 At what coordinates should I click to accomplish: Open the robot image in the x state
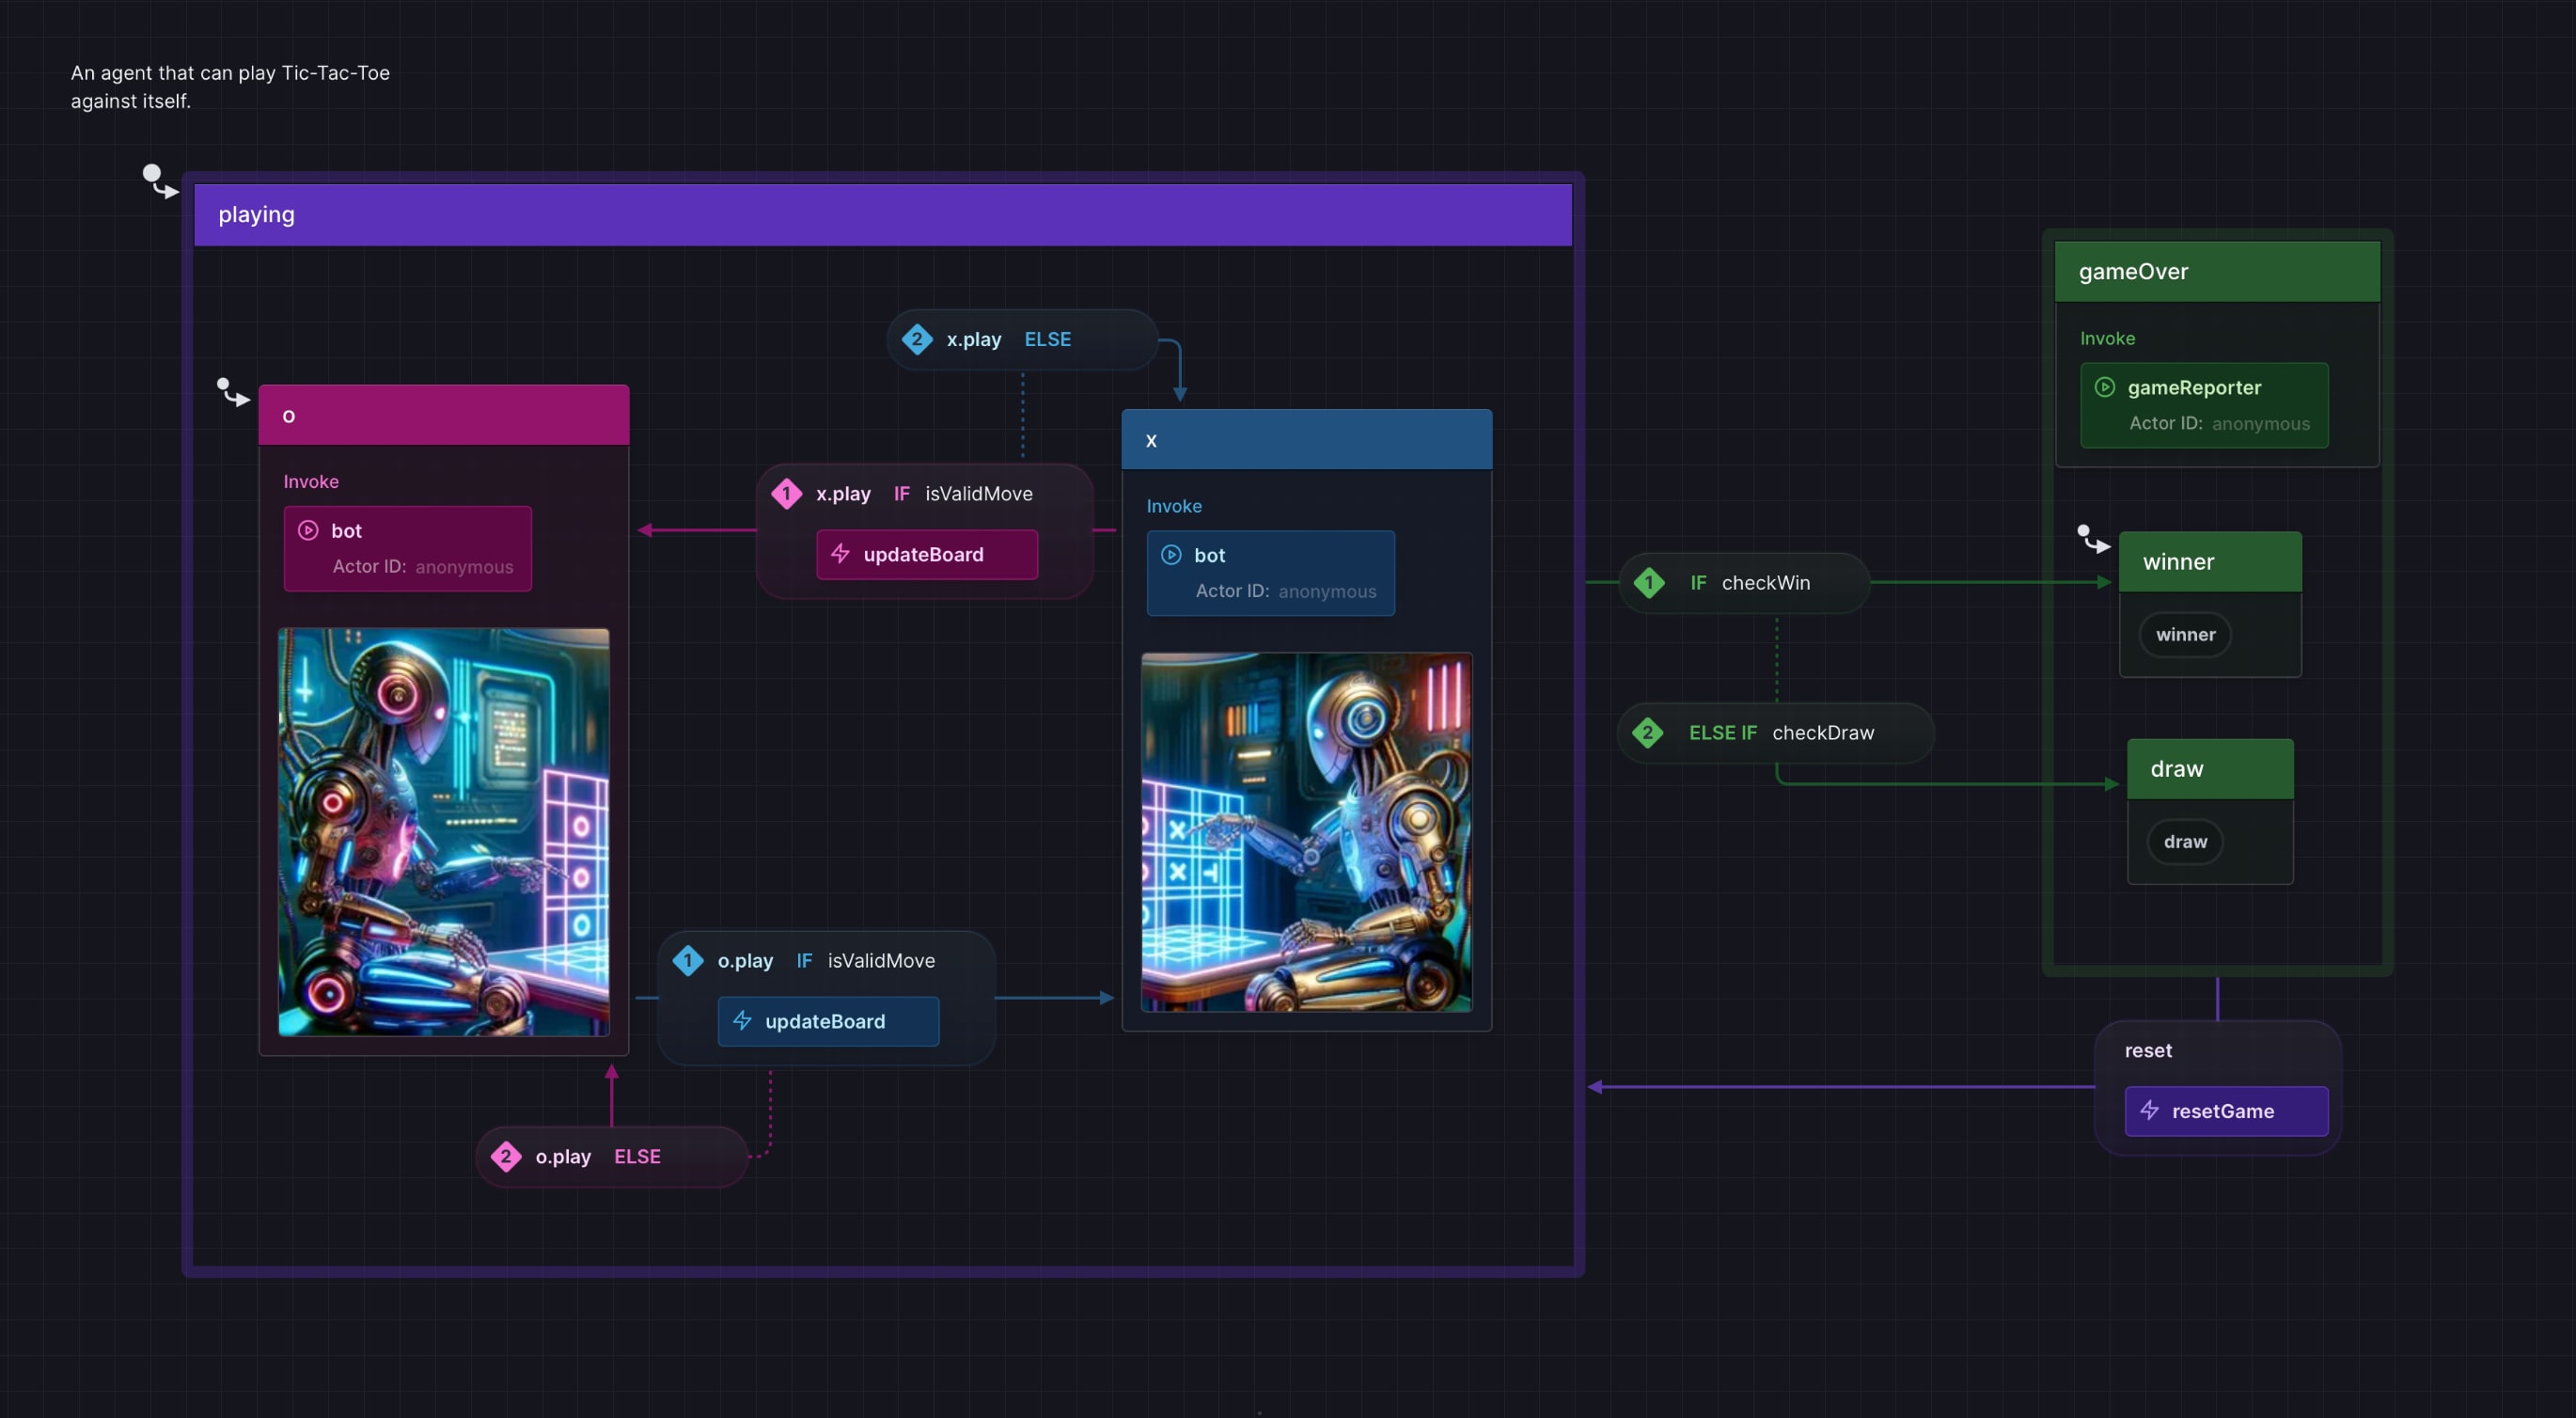pos(1306,831)
